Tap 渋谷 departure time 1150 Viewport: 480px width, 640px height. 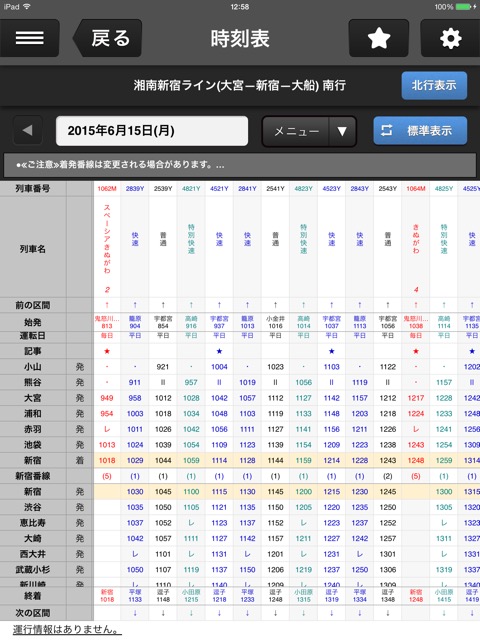pyautogui.click(x=276, y=507)
